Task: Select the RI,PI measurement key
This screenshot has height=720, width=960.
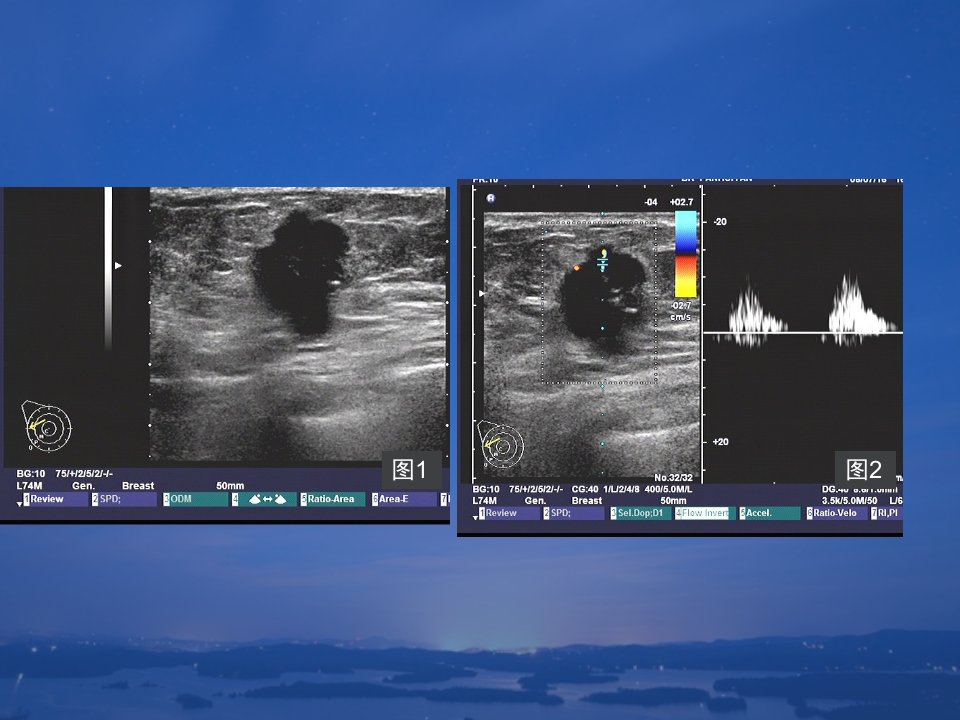Action: [886, 513]
